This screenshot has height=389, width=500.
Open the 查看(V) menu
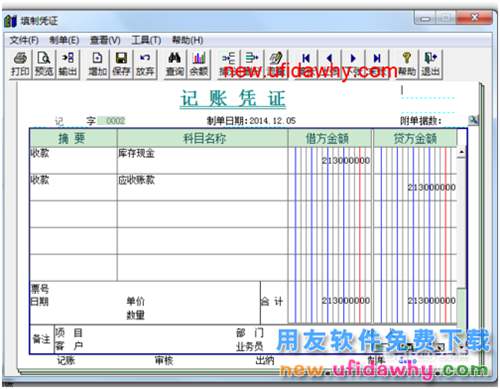click(105, 40)
